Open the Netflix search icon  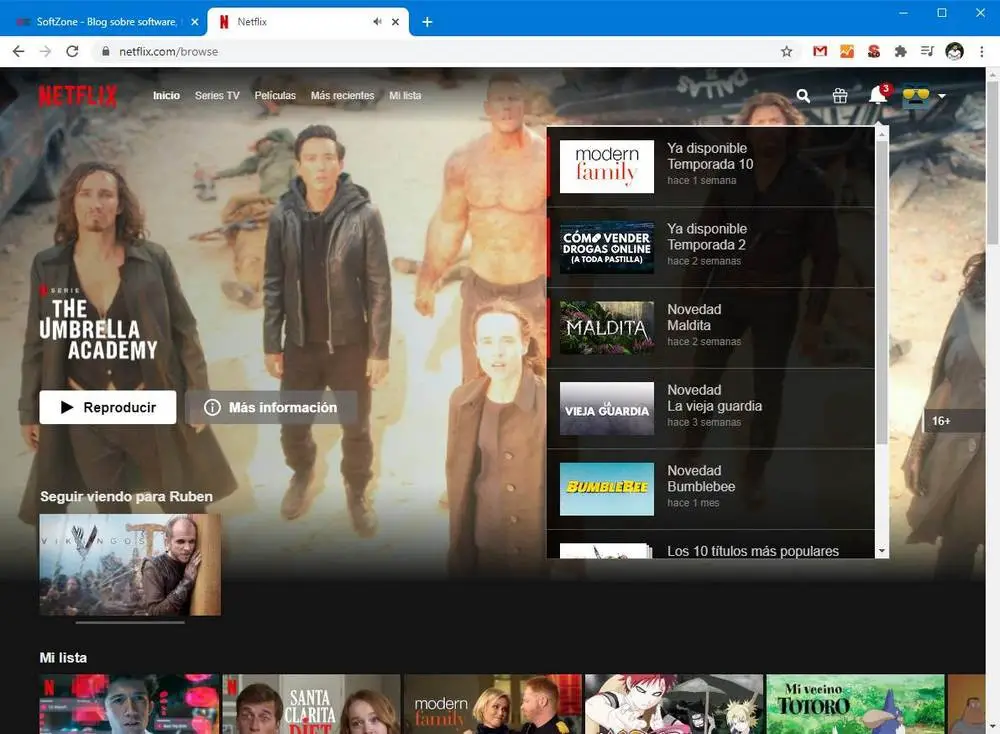(x=803, y=96)
